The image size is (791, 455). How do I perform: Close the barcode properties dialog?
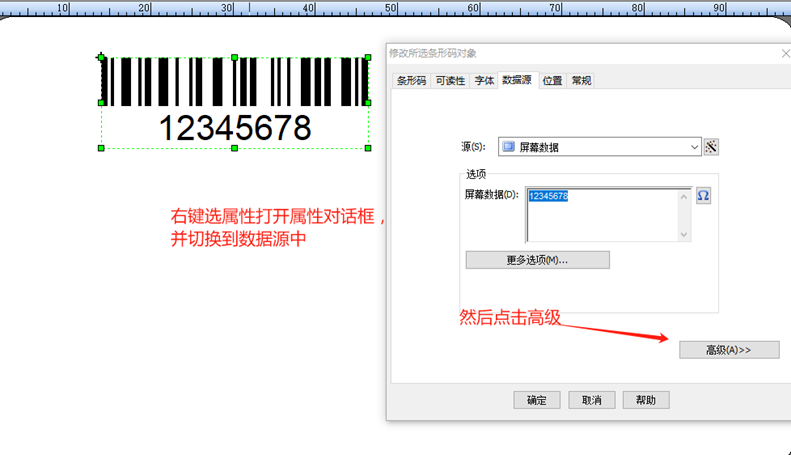pyautogui.click(x=785, y=53)
